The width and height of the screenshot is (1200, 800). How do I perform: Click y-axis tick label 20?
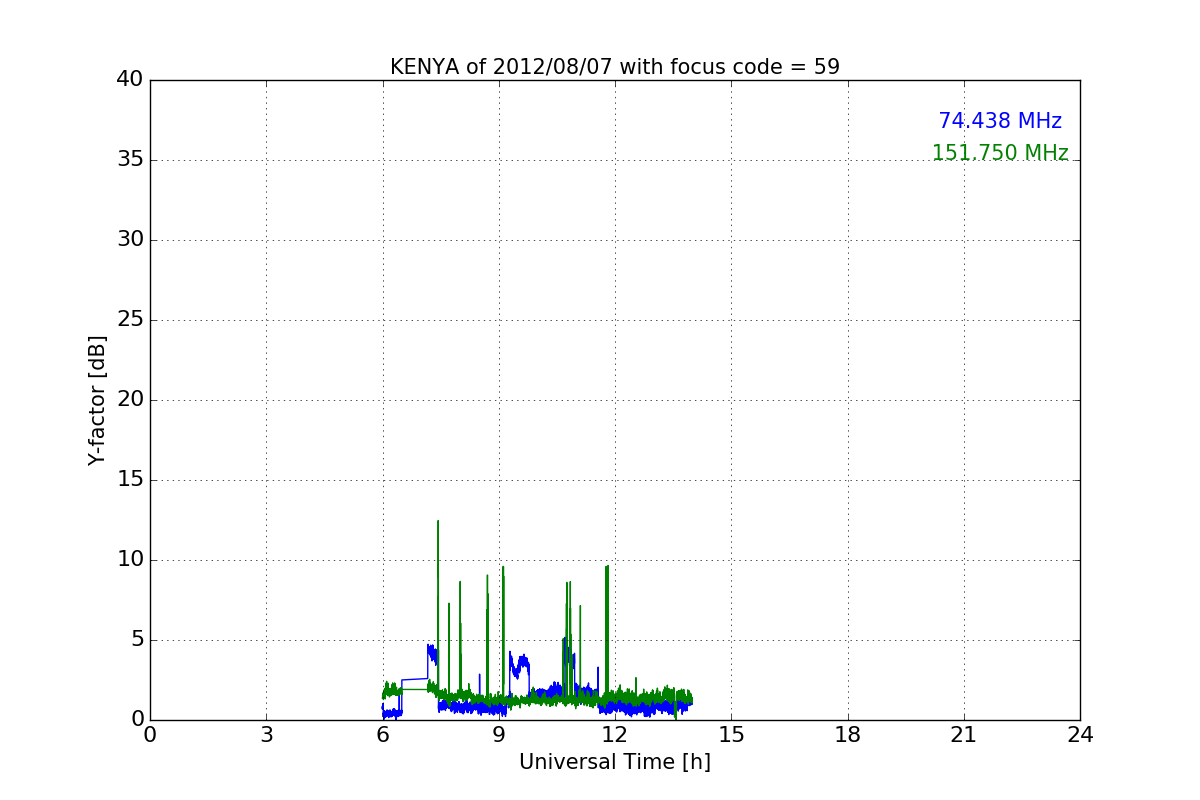tap(129, 400)
